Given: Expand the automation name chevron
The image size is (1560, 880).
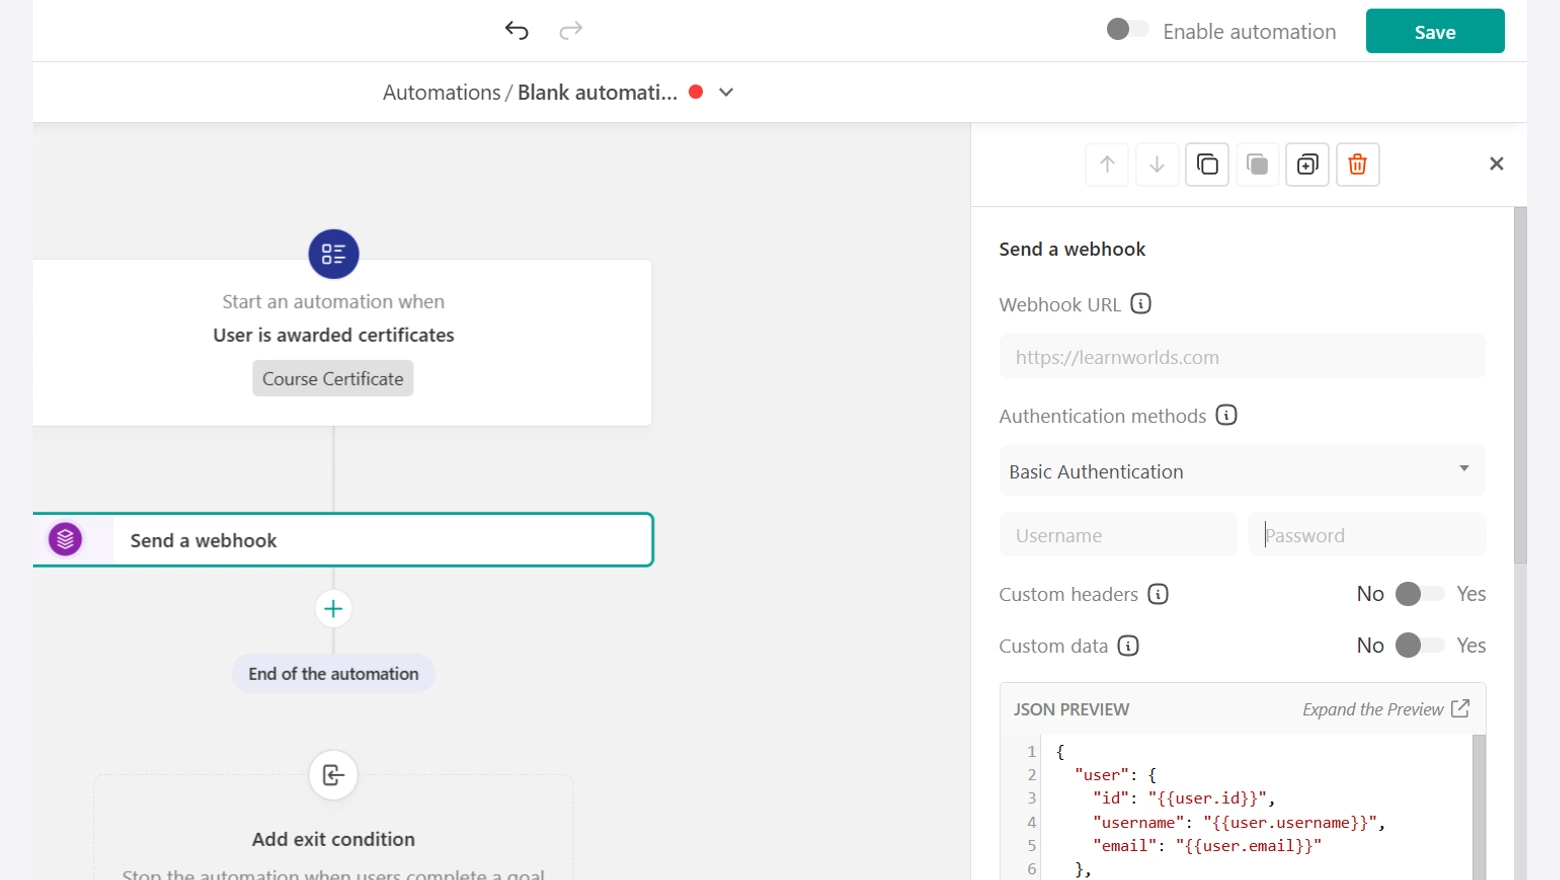Looking at the screenshot, I should click(x=726, y=92).
